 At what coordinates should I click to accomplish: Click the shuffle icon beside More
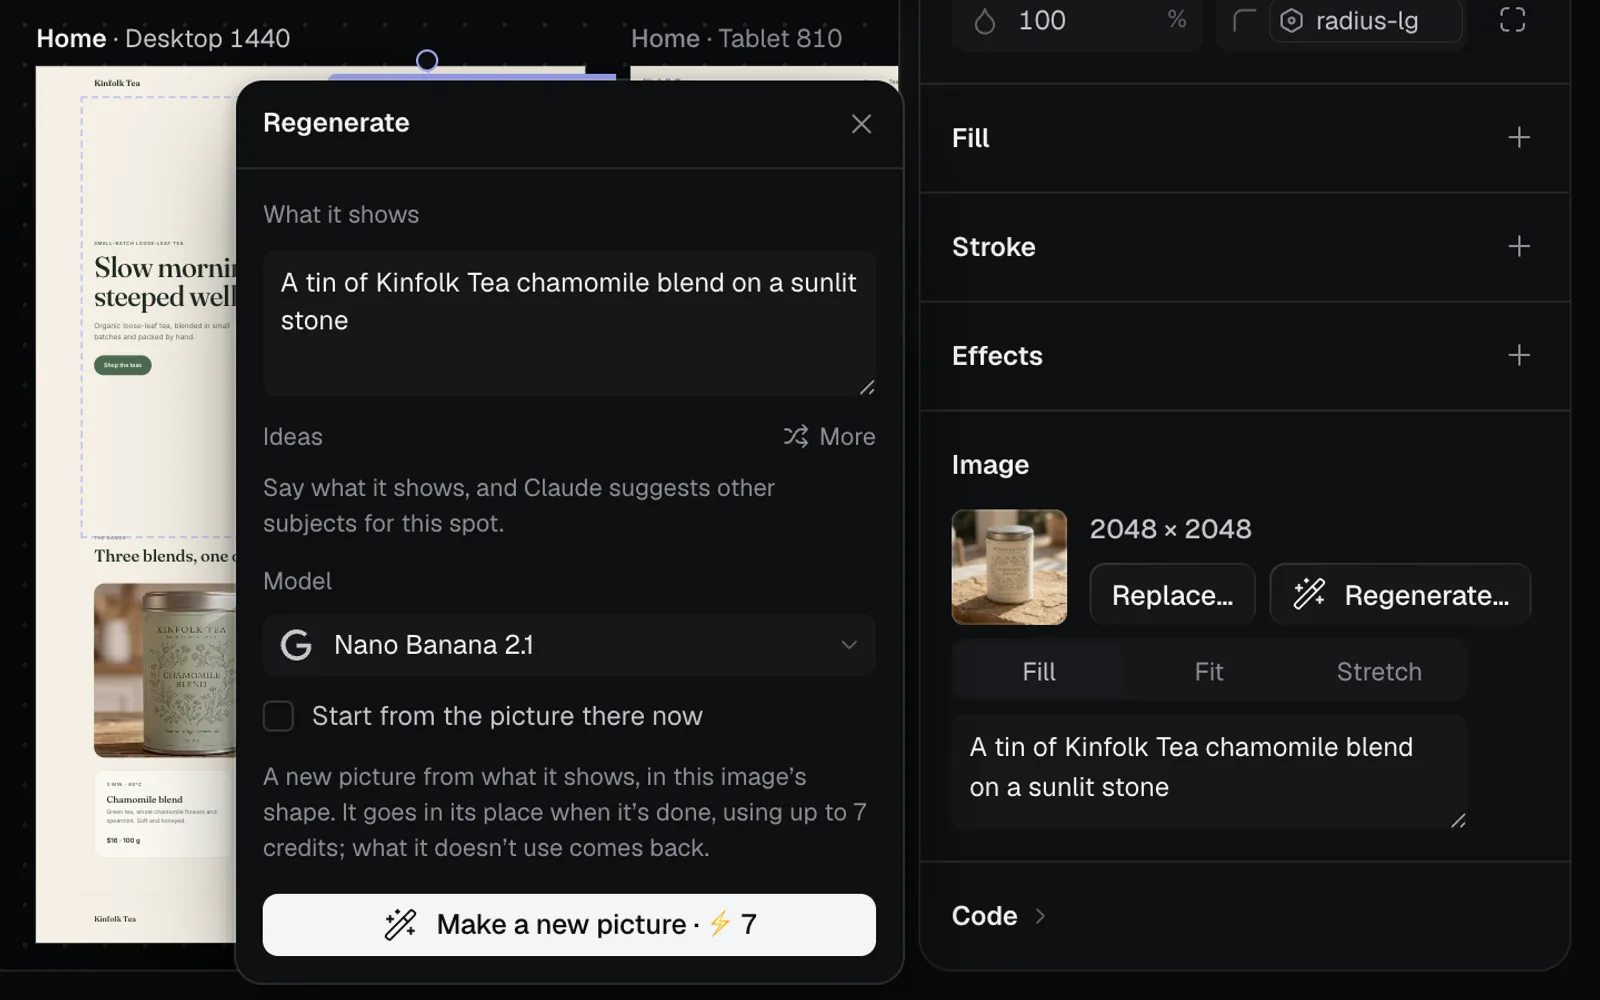tap(796, 436)
